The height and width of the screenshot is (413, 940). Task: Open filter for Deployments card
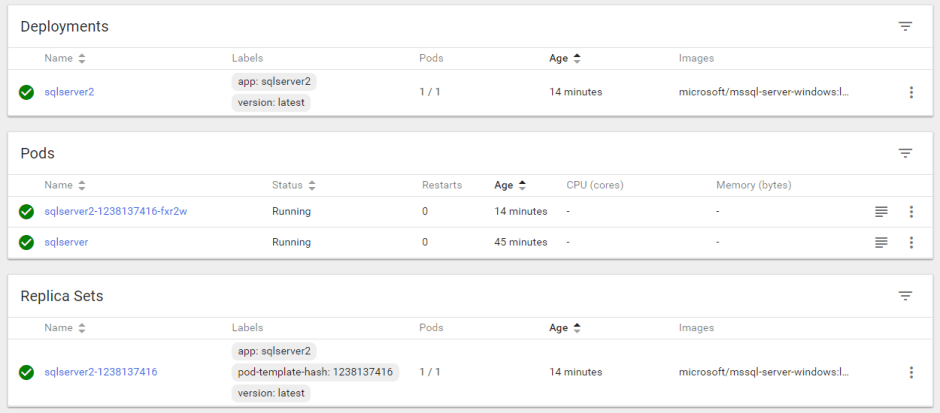point(905,26)
